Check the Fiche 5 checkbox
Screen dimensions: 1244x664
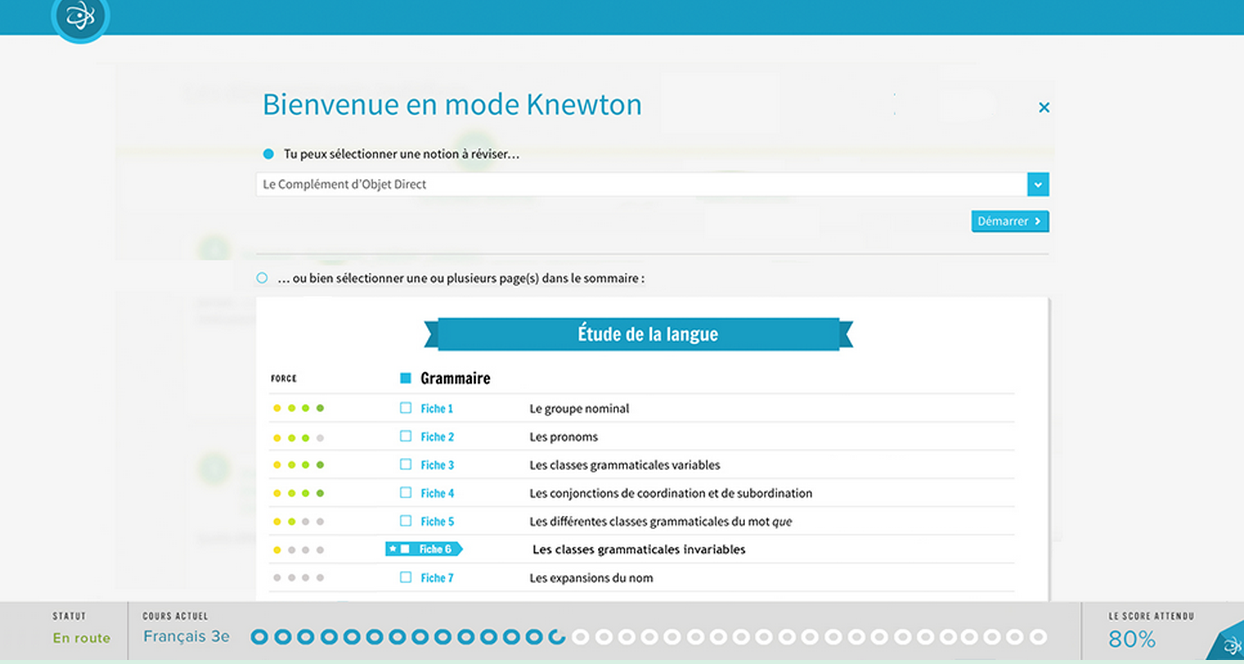click(x=406, y=521)
